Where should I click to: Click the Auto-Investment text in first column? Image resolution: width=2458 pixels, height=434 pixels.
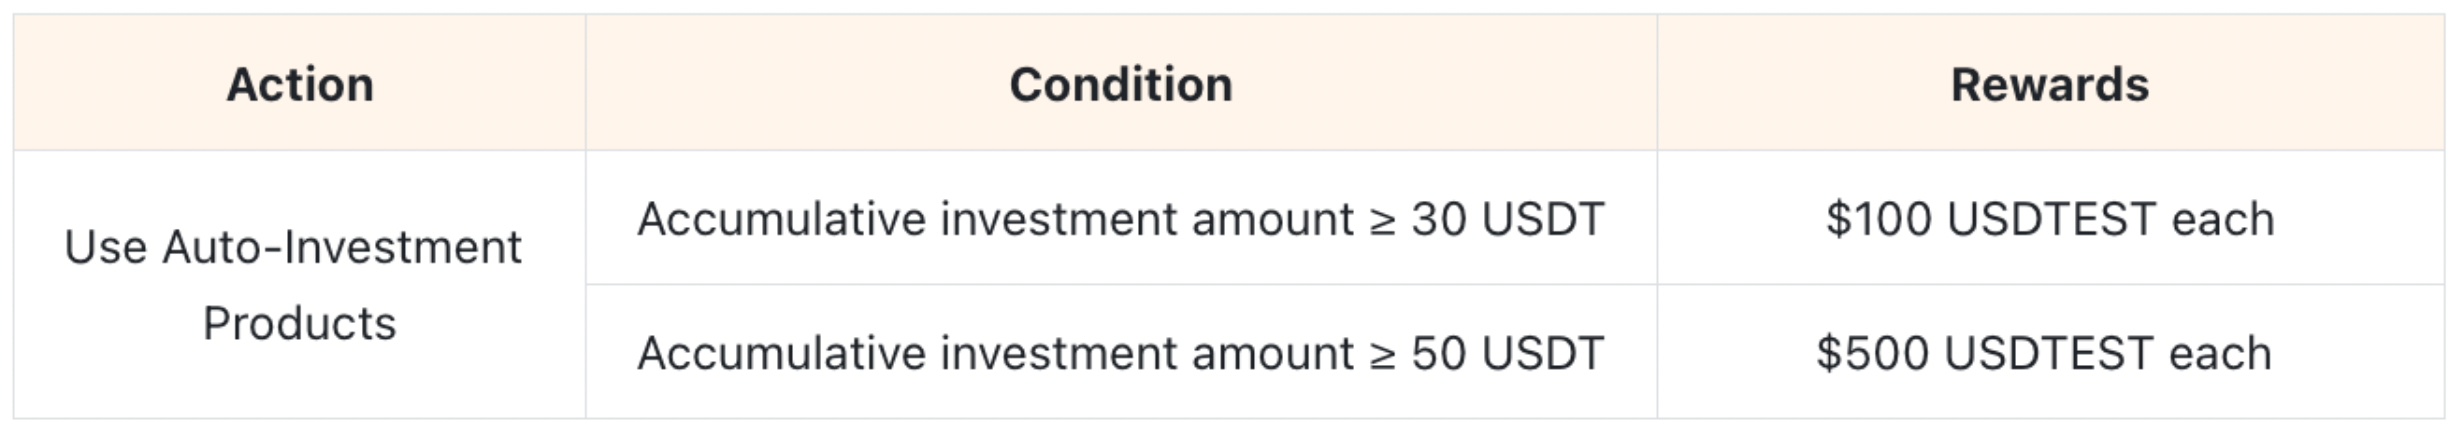pyautogui.click(x=341, y=247)
